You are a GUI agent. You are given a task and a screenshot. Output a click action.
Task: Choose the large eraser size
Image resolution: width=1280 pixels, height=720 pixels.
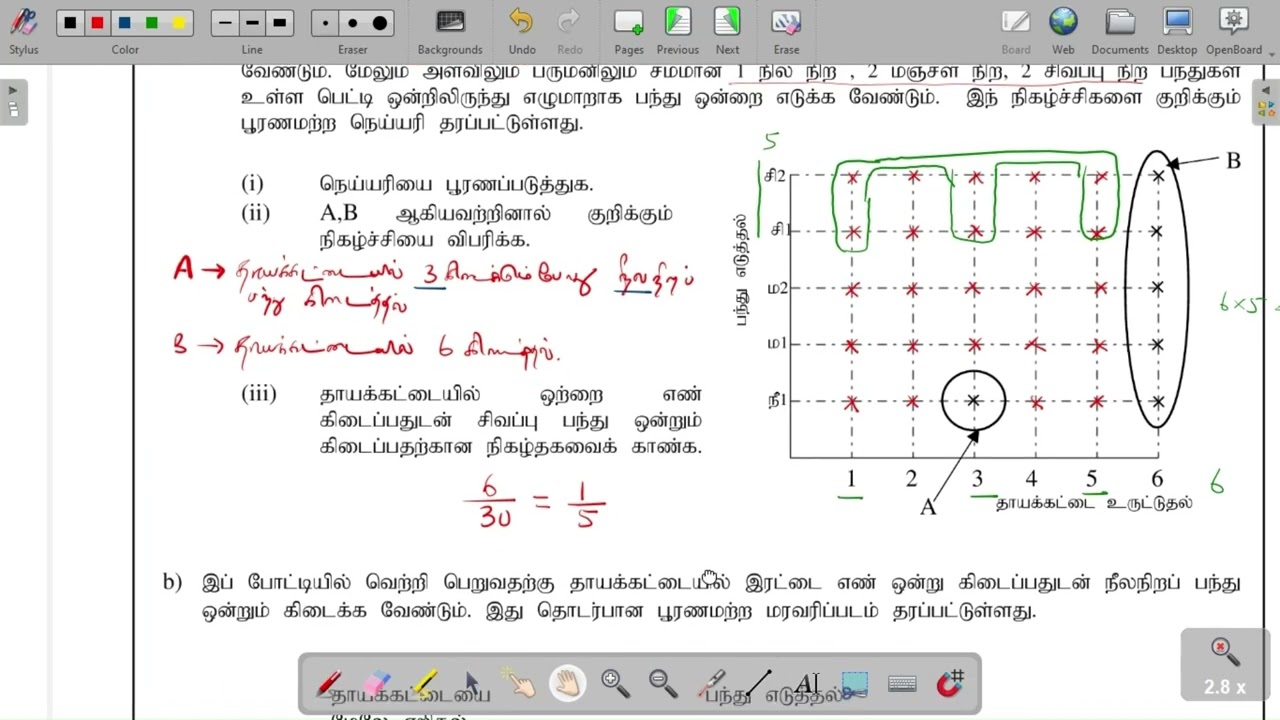coord(380,23)
